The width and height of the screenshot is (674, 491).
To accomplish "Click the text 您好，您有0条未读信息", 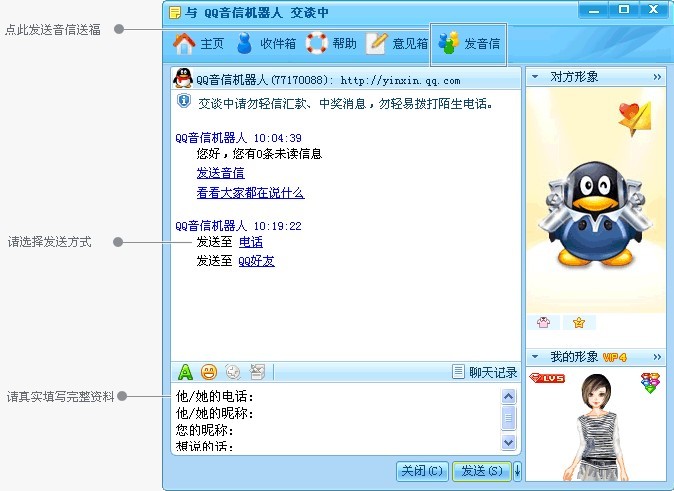I will tap(259, 154).
